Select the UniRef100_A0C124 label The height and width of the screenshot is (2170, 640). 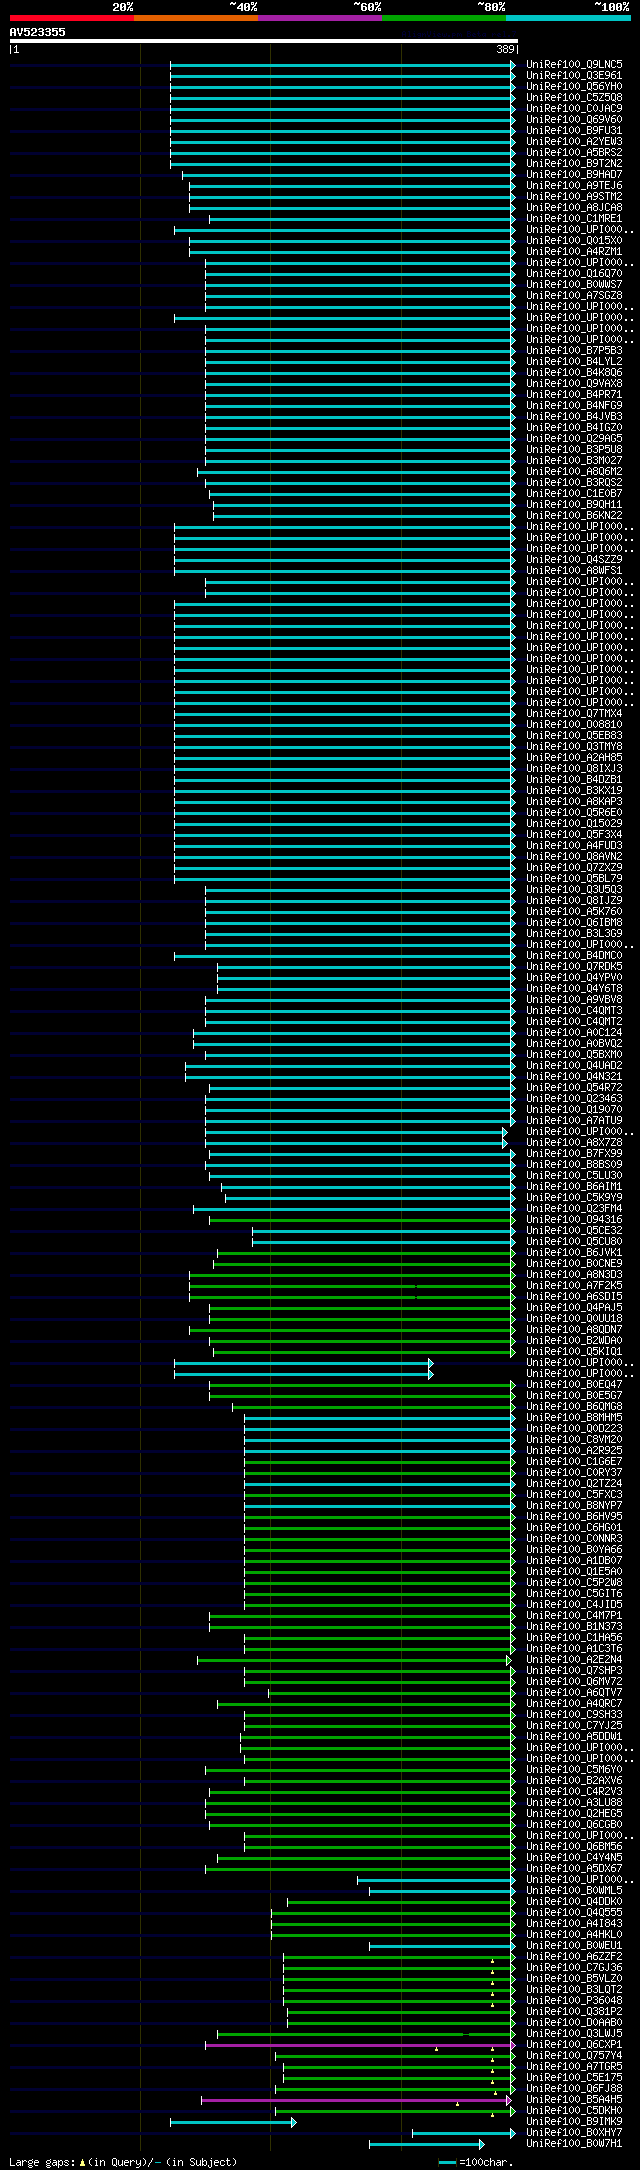tap(574, 1033)
